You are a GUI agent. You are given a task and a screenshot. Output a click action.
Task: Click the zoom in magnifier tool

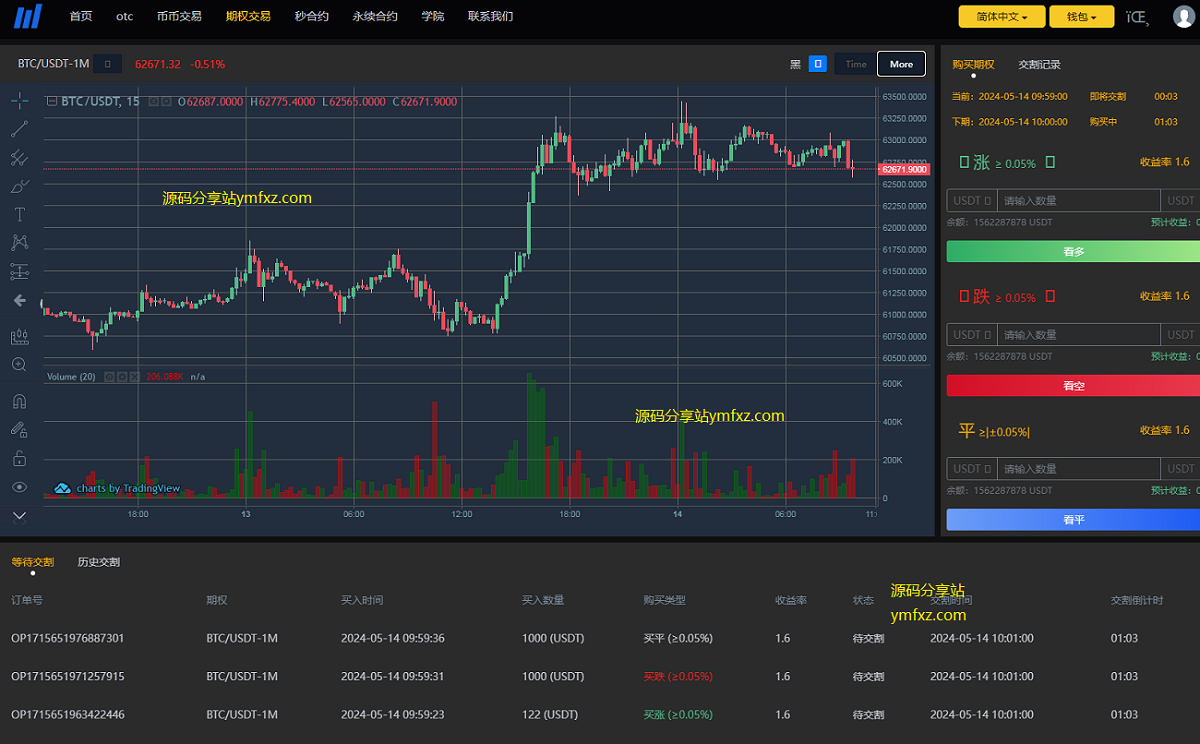(x=19, y=365)
